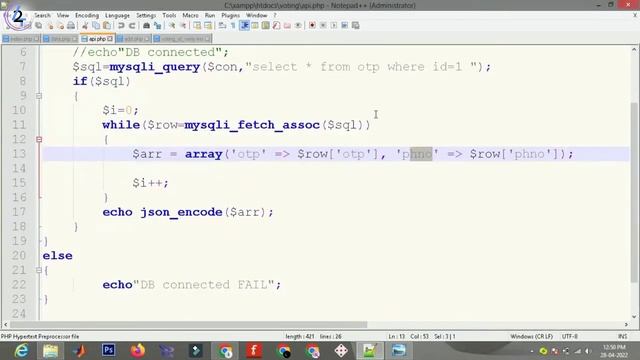Open UTF-8 encoding selector in status bar
Viewport: 640px width, 360px height.
click(569, 336)
